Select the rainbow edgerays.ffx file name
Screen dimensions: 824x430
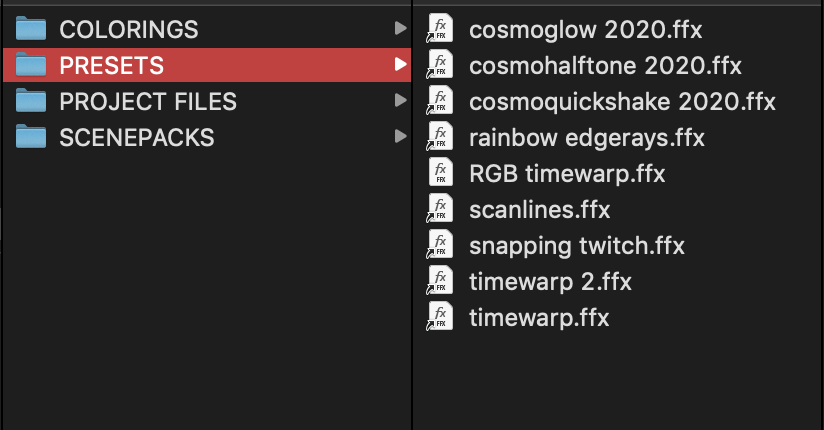click(x=587, y=138)
